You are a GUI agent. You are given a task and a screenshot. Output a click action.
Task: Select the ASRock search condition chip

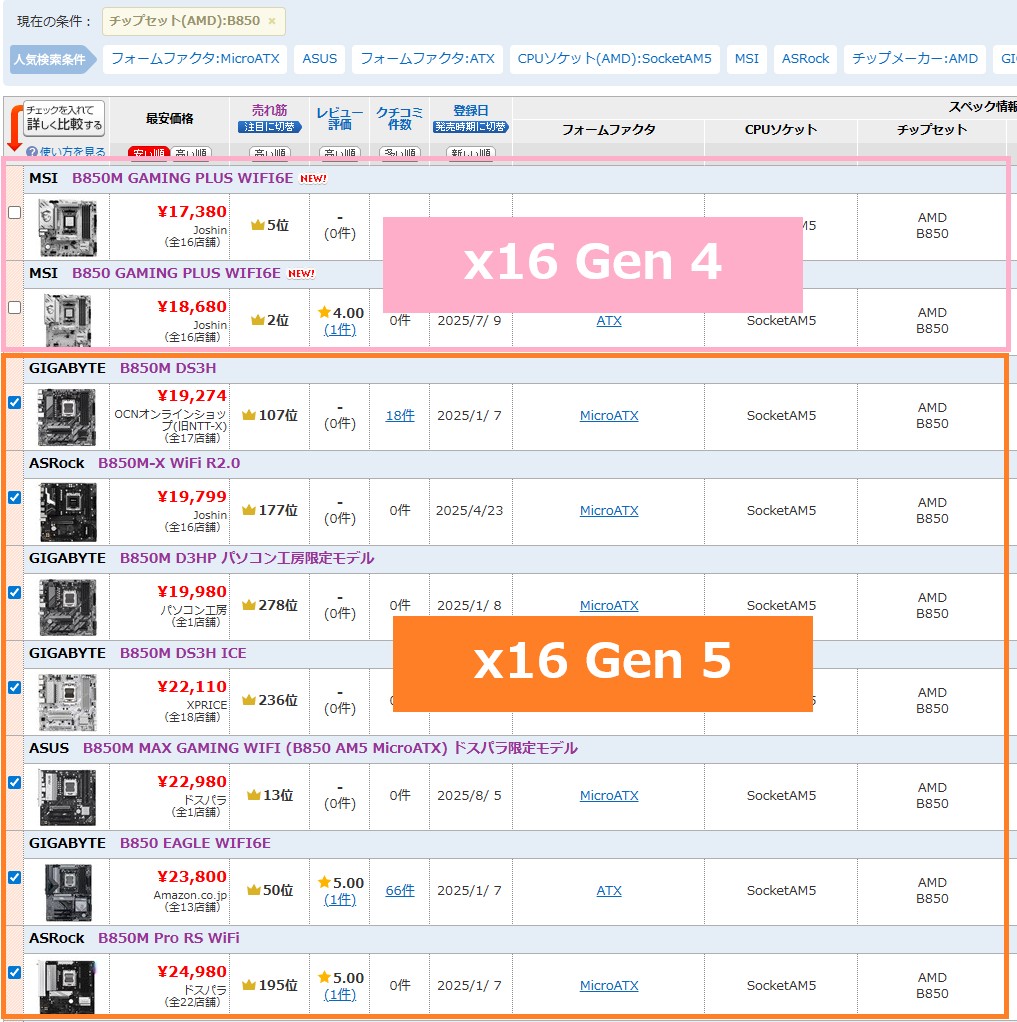(805, 59)
